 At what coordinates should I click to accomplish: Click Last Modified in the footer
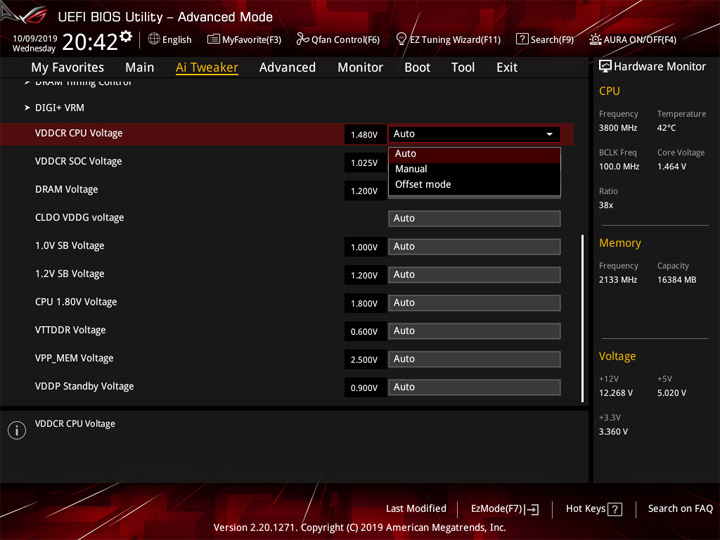pyautogui.click(x=416, y=509)
